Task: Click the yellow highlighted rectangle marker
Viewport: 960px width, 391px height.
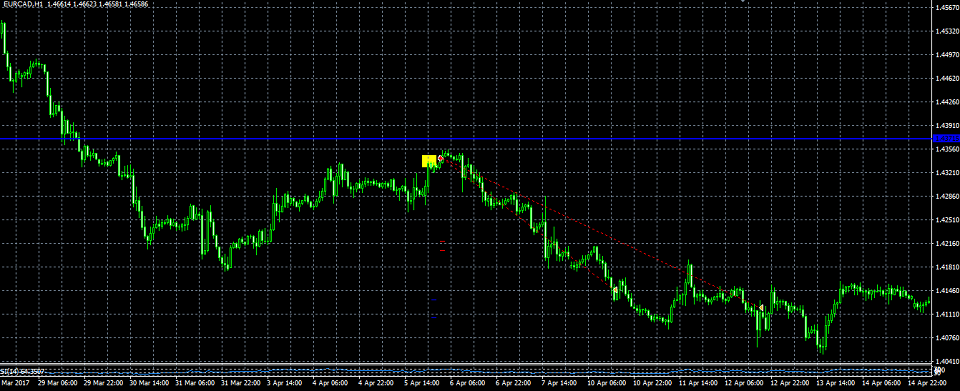Action: [x=429, y=161]
